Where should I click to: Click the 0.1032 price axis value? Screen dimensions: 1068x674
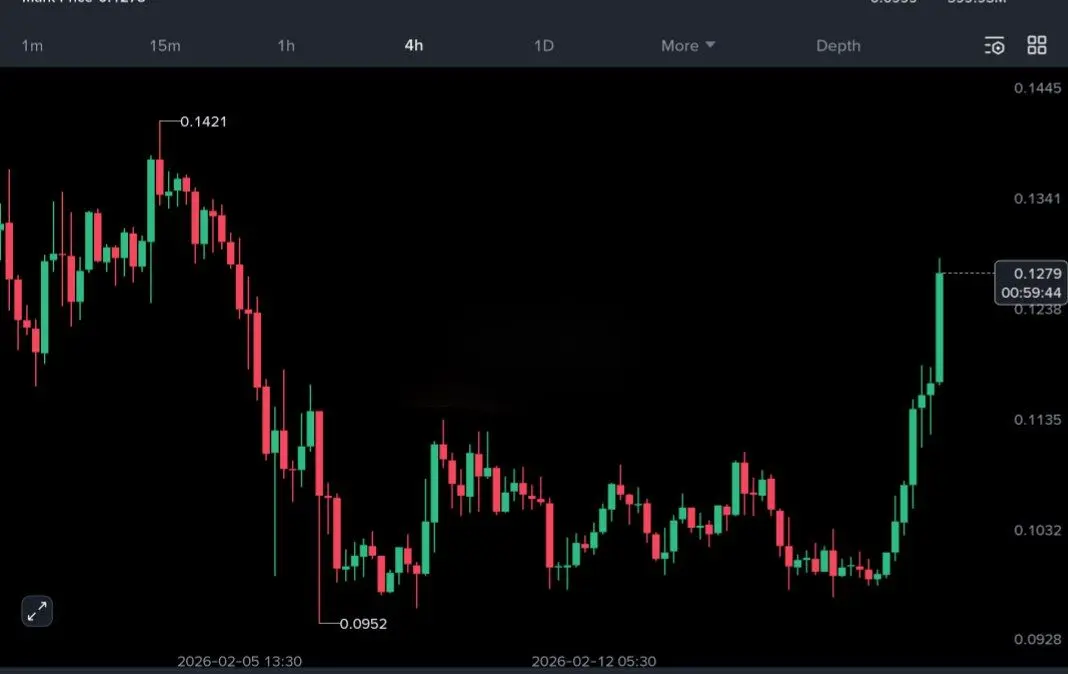[x=1037, y=530]
